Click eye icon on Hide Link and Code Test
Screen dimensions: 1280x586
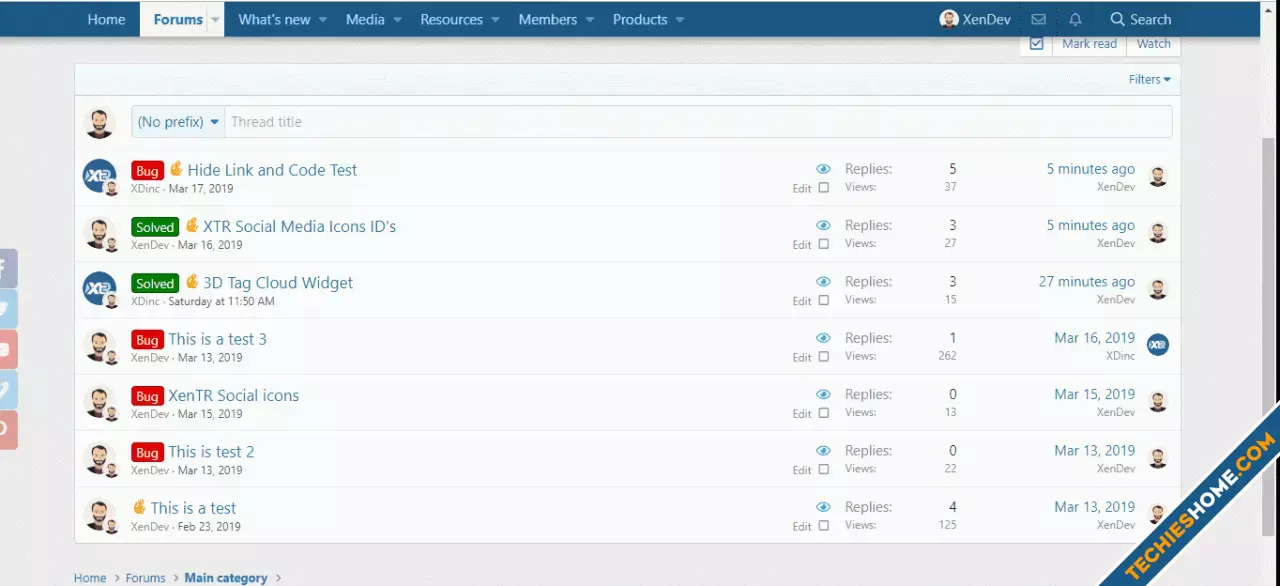823,169
